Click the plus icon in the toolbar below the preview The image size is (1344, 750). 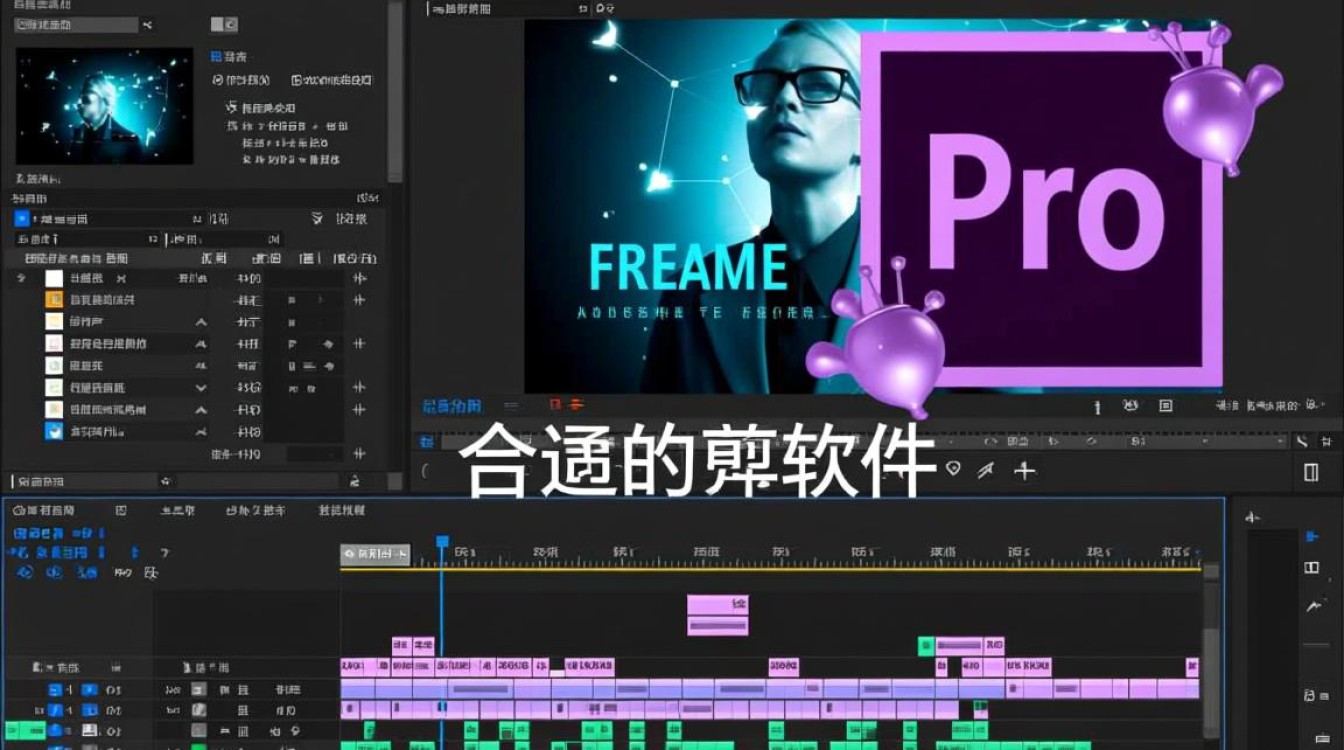pyautogui.click(x=1025, y=470)
